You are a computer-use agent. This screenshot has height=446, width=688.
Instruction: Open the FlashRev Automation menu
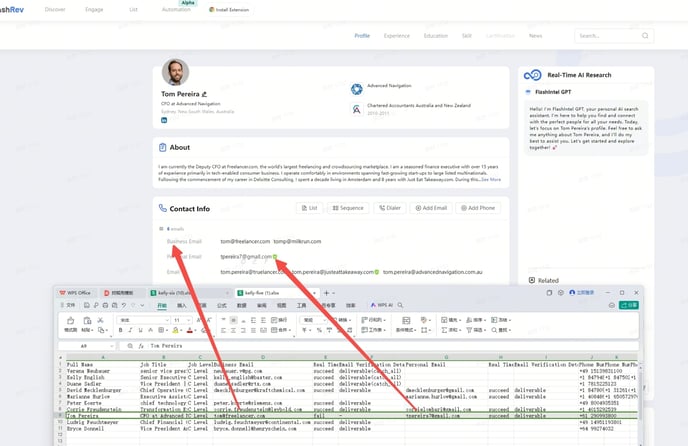(x=176, y=9)
